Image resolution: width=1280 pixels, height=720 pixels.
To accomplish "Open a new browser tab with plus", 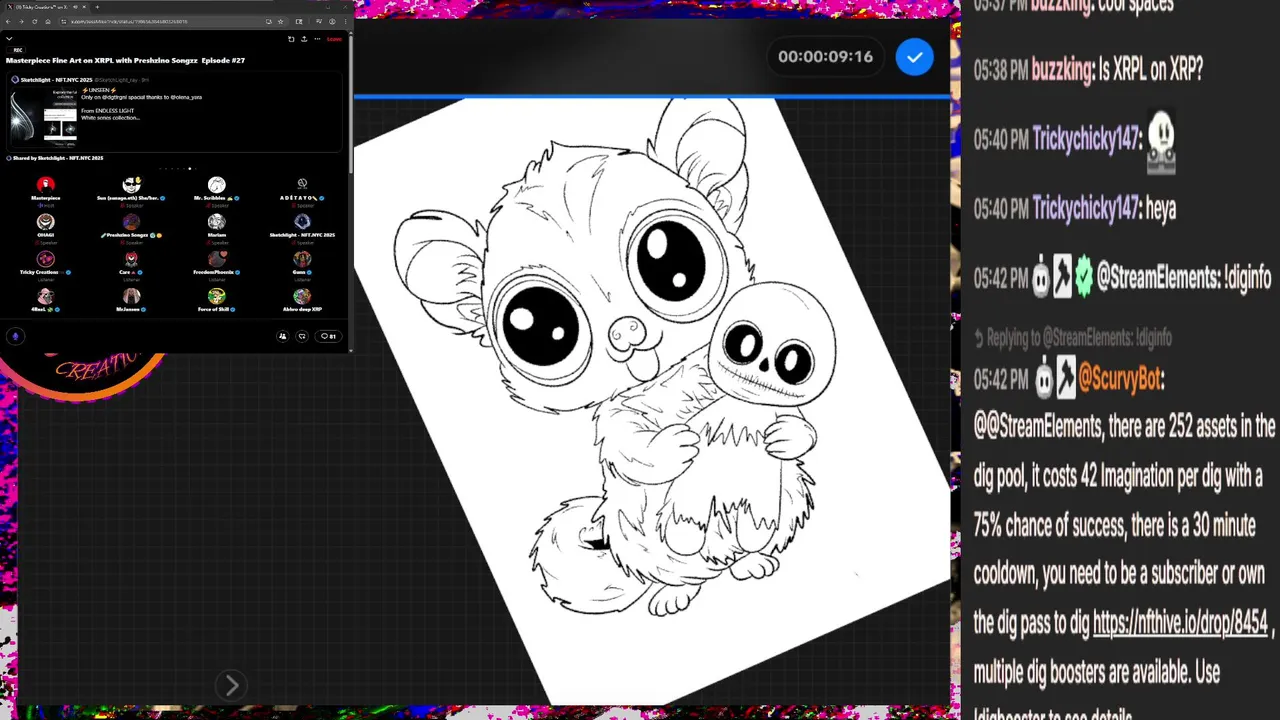I will click(x=97, y=7).
